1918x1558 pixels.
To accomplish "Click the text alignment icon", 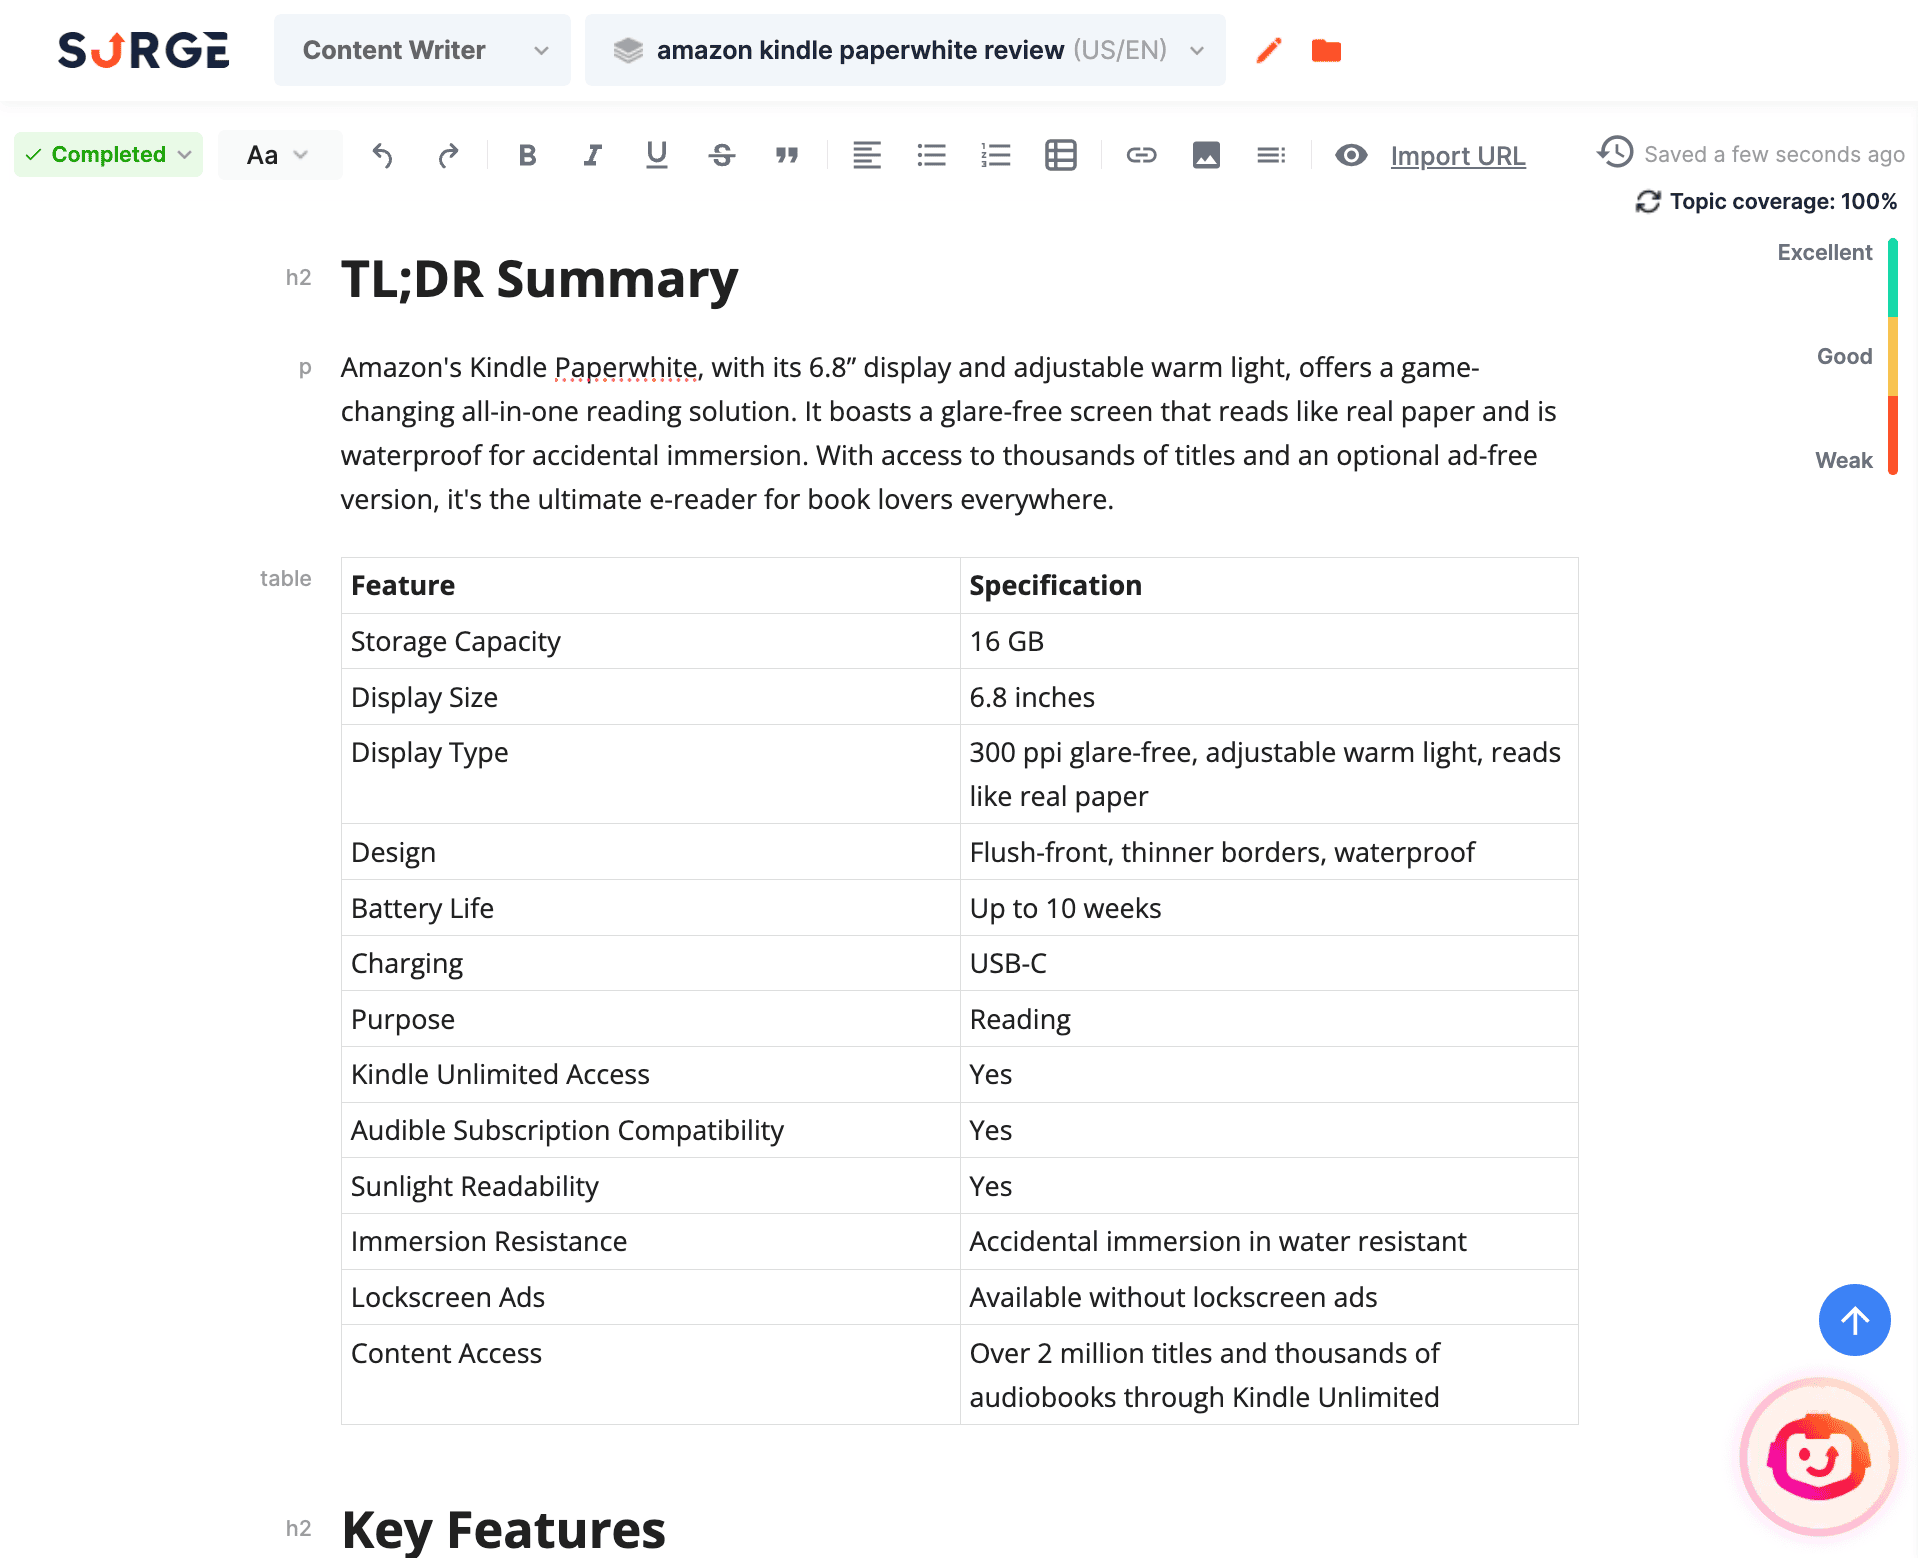I will 866,155.
